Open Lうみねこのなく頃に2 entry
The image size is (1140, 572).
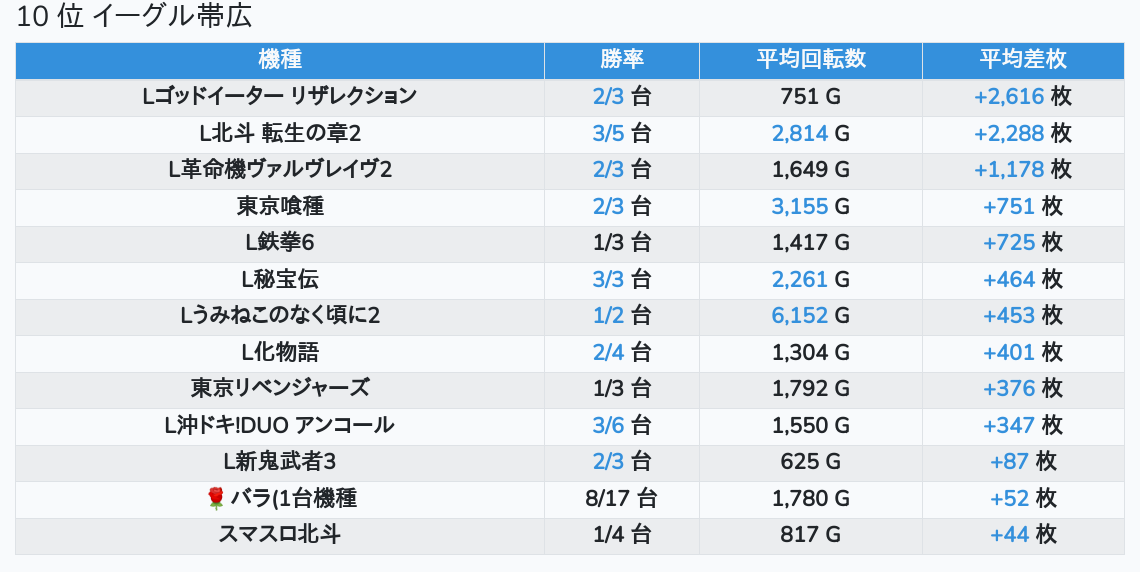pyautogui.click(x=280, y=316)
